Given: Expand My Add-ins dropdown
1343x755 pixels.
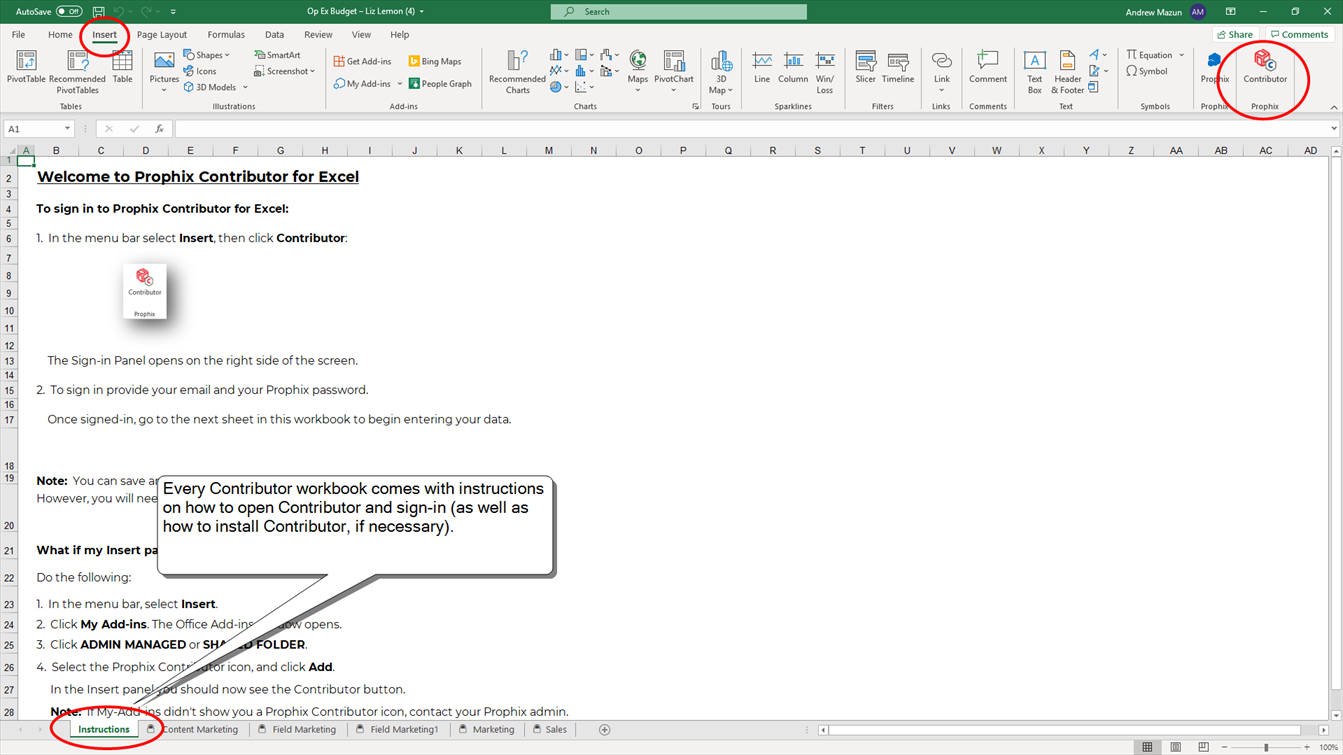Looking at the screenshot, I should [x=399, y=84].
